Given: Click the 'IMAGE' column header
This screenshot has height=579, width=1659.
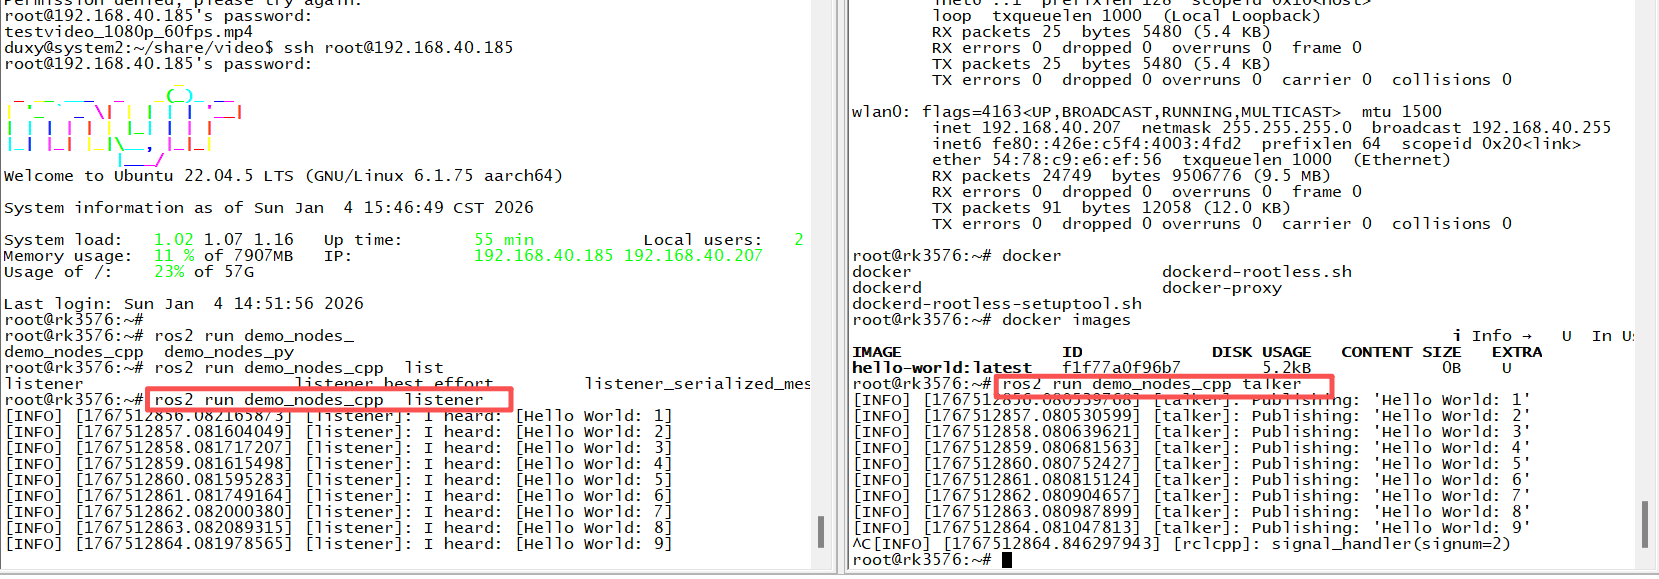Looking at the screenshot, I should [x=877, y=352].
